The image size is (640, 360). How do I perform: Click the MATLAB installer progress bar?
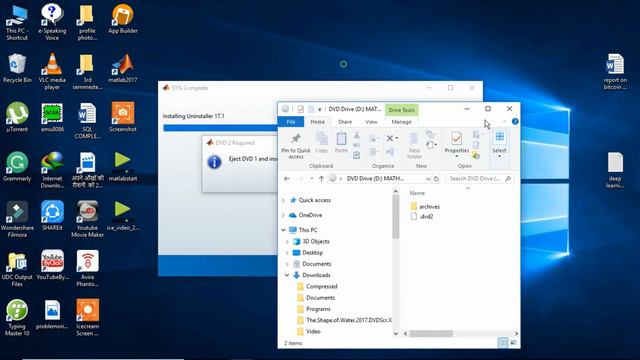pyautogui.click(x=220, y=128)
